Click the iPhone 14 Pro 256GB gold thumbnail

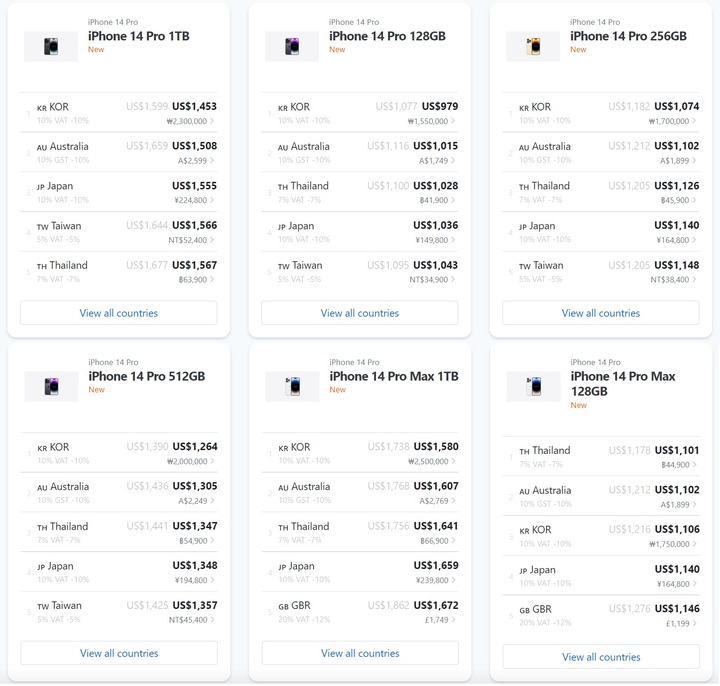533,46
